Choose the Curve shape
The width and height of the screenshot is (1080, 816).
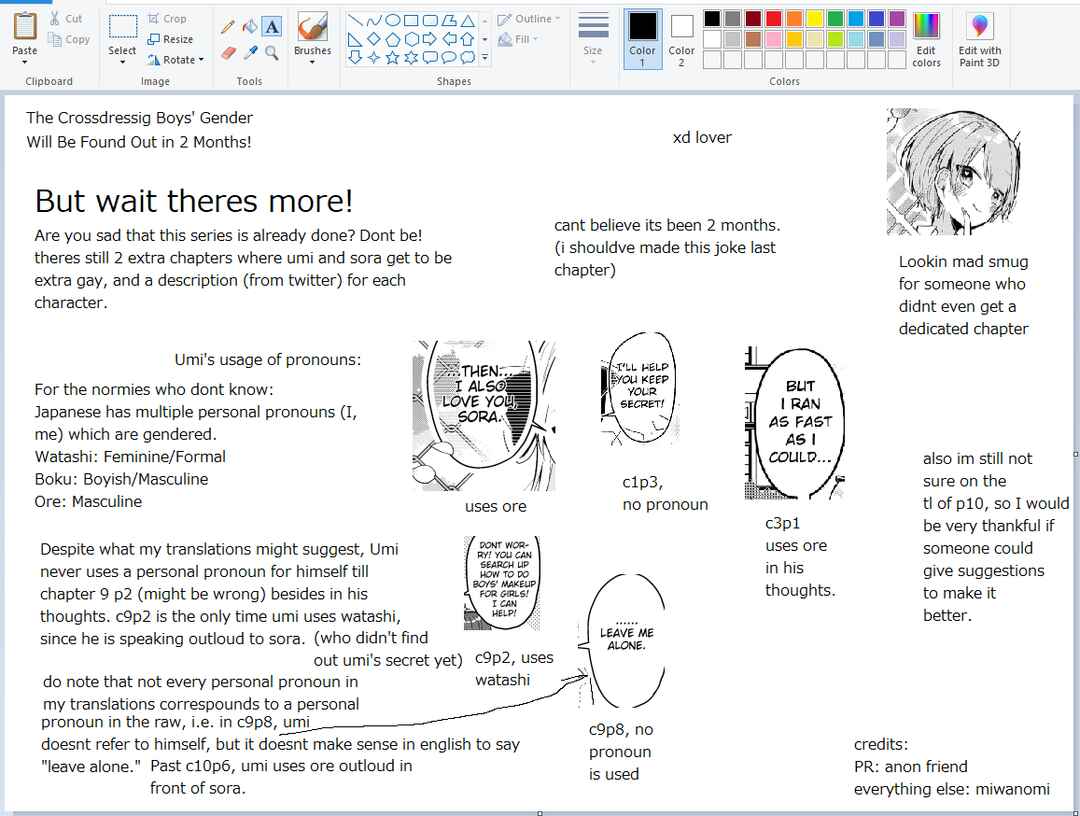[373, 20]
